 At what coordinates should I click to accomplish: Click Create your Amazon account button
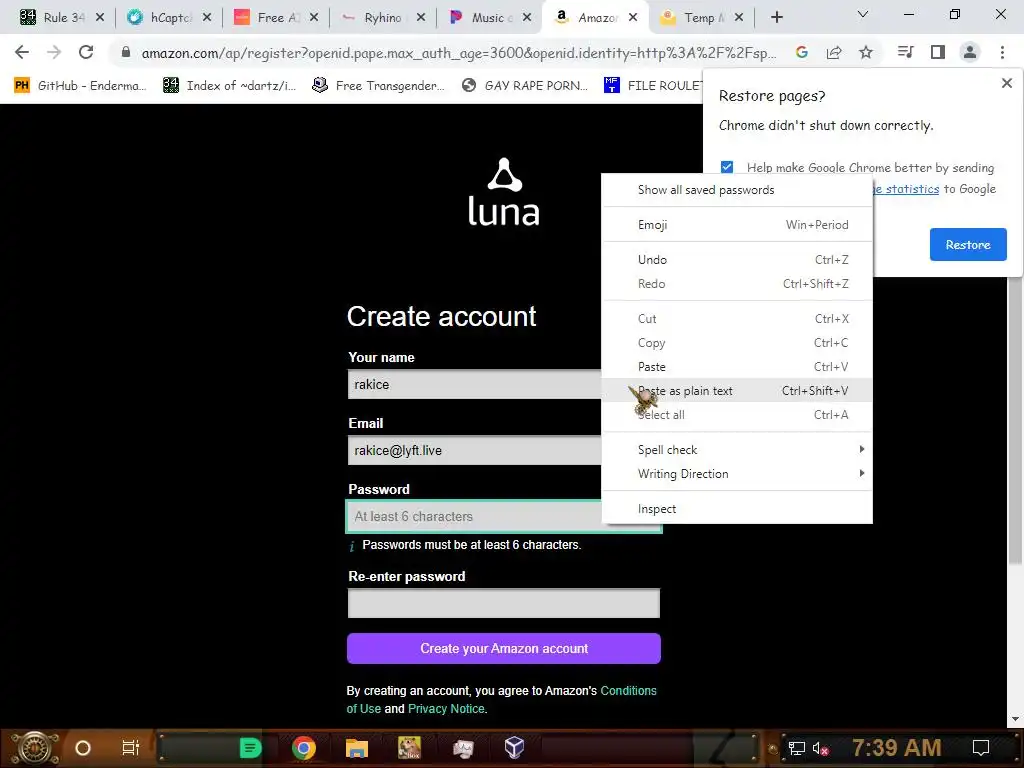(x=504, y=648)
